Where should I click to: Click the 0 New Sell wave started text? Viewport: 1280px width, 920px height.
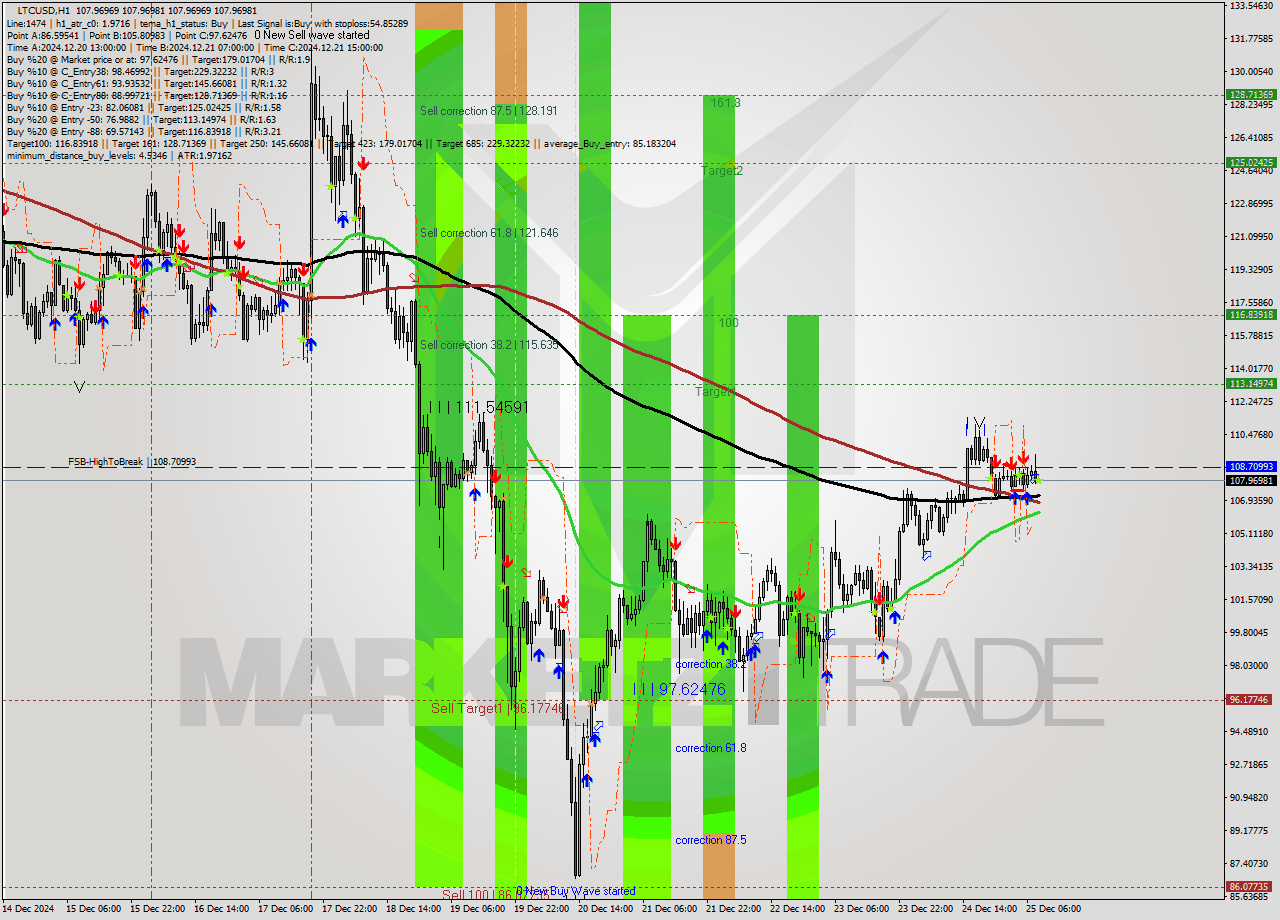[x=312, y=35]
